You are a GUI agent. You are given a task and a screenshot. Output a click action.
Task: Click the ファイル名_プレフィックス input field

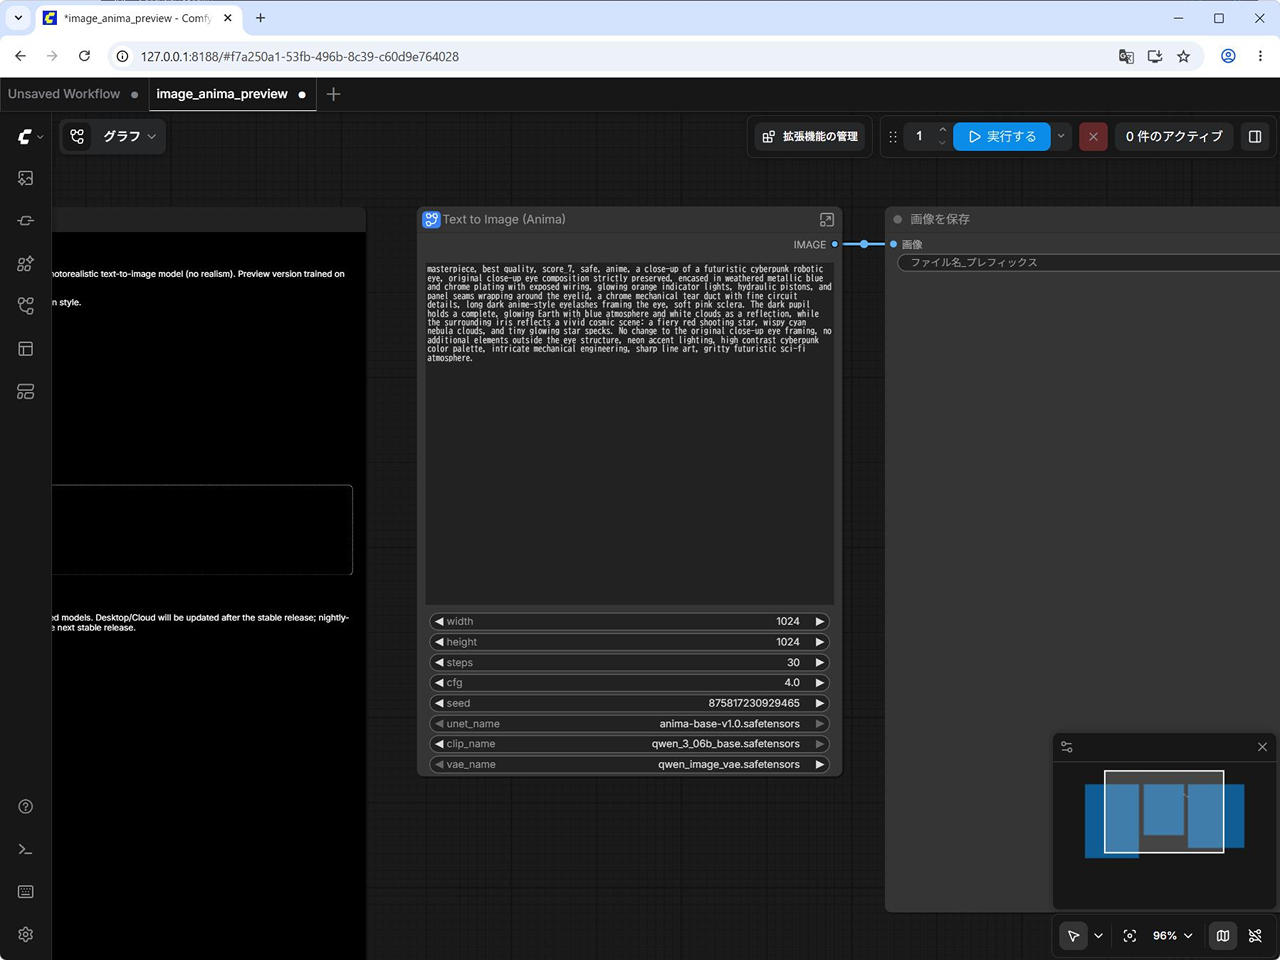[x=1088, y=262]
